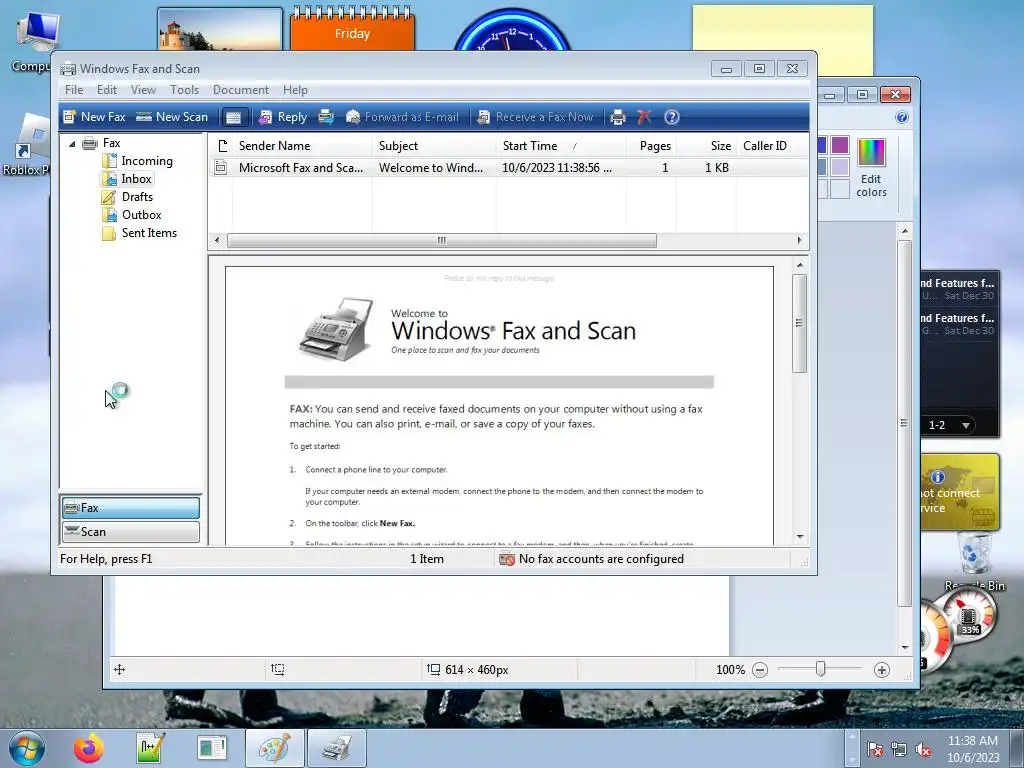Sort by Pages column header
Screen dimensions: 1024x768
pos(651,146)
